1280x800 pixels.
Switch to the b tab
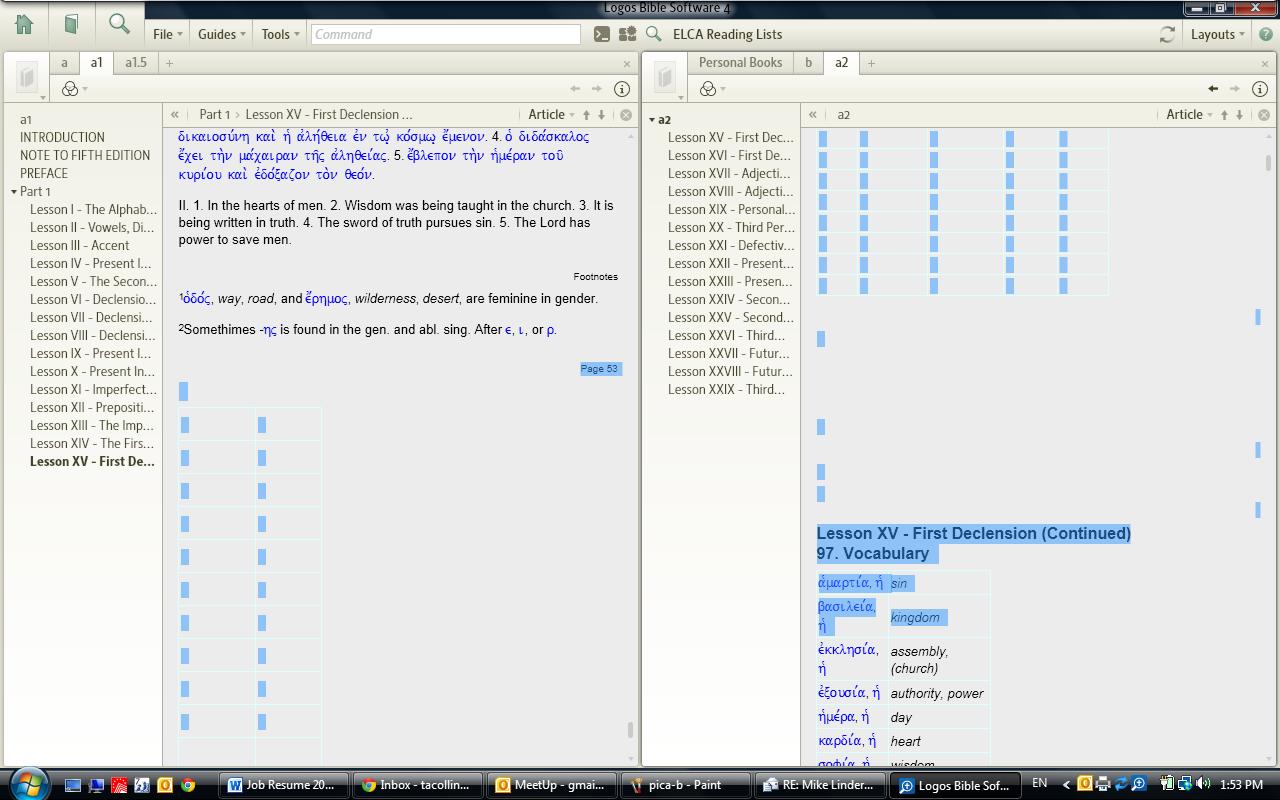(808, 63)
